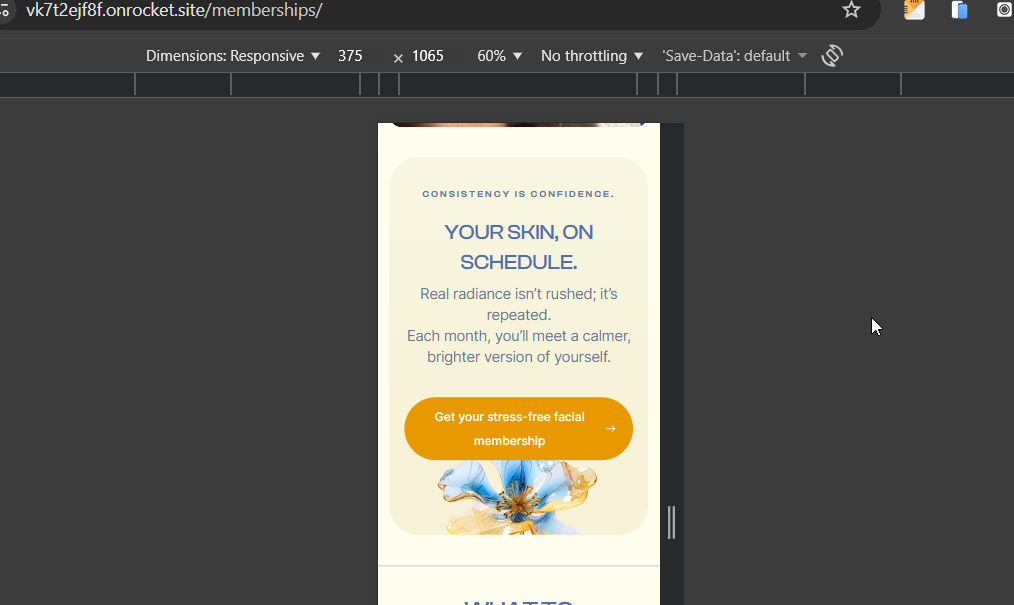Click the blue flower image

click(517, 497)
